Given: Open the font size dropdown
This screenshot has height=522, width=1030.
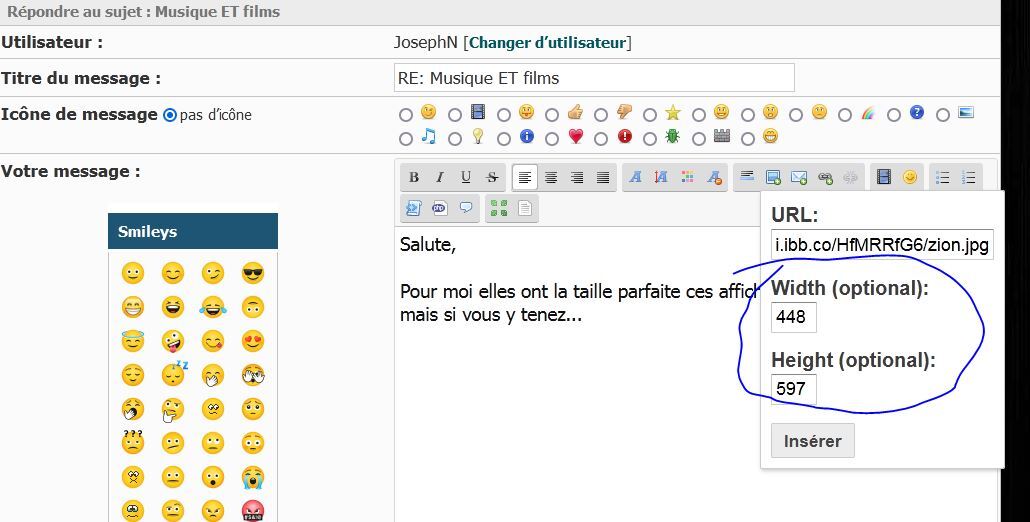Looking at the screenshot, I should [x=660, y=178].
